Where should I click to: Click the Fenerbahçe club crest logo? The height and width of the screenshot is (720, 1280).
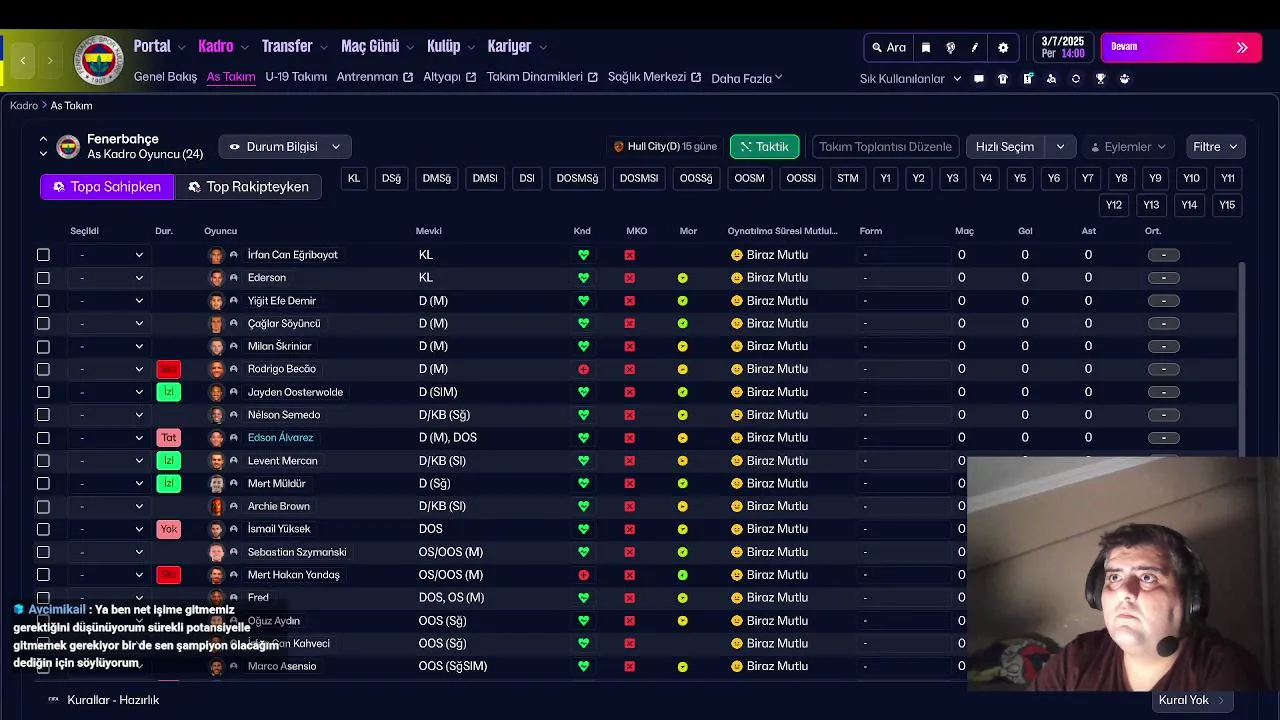98,61
